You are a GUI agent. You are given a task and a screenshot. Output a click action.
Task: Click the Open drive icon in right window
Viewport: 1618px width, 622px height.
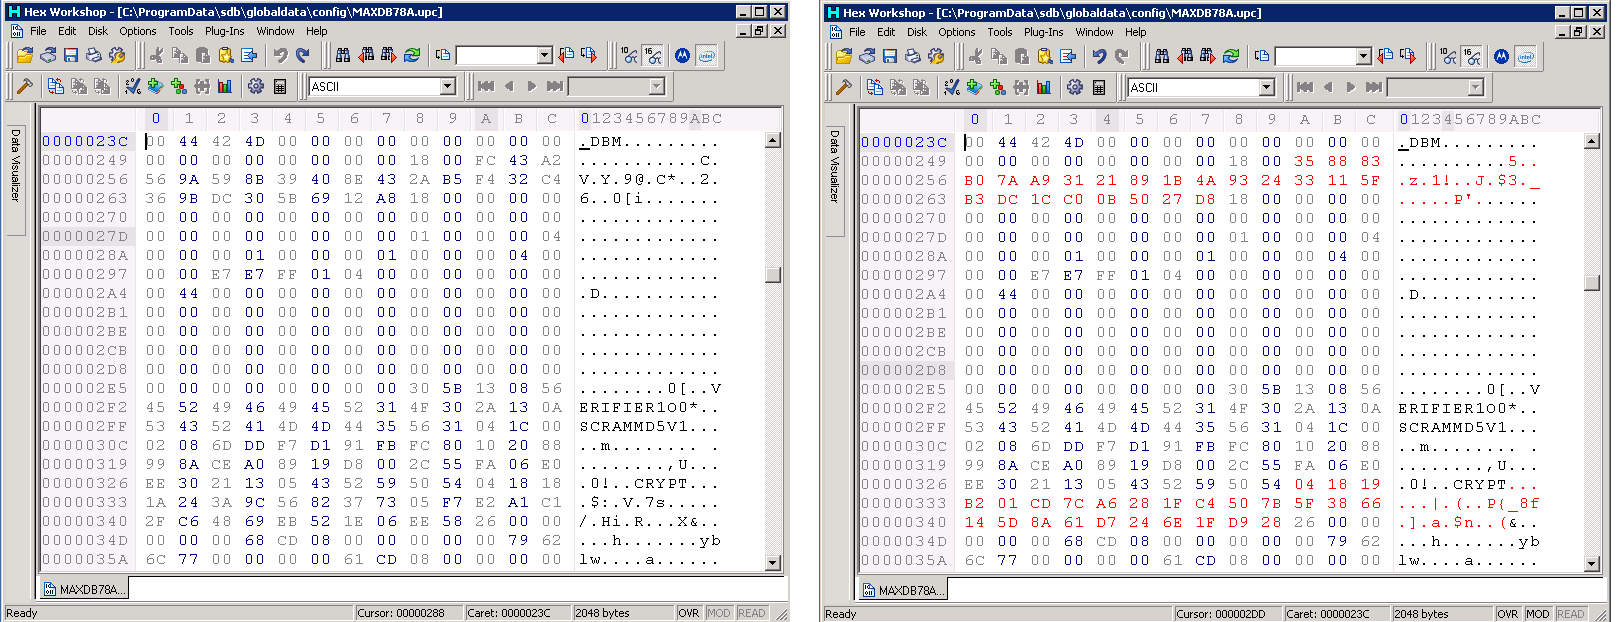867,56
